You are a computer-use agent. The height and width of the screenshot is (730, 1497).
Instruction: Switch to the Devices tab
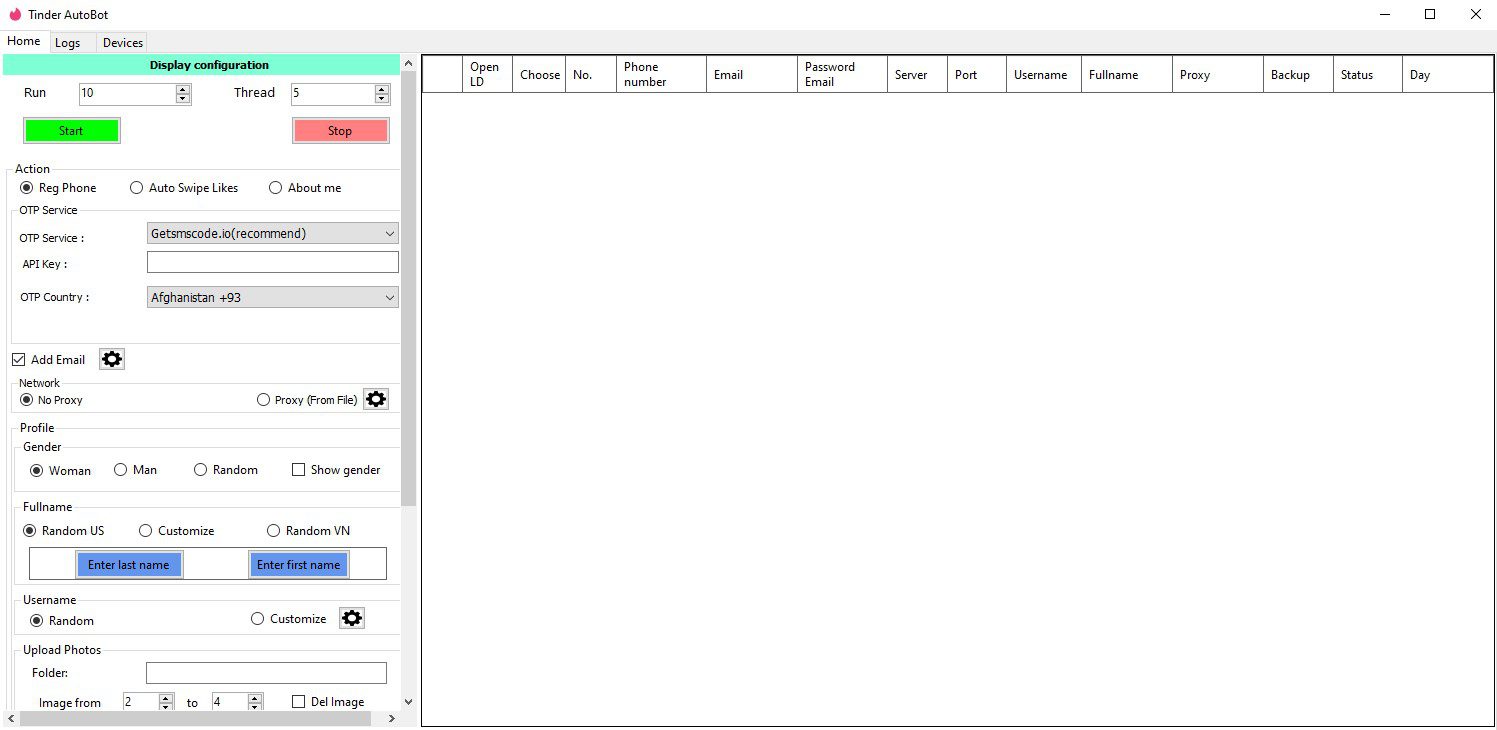pyautogui.click(x=123, y=43)
